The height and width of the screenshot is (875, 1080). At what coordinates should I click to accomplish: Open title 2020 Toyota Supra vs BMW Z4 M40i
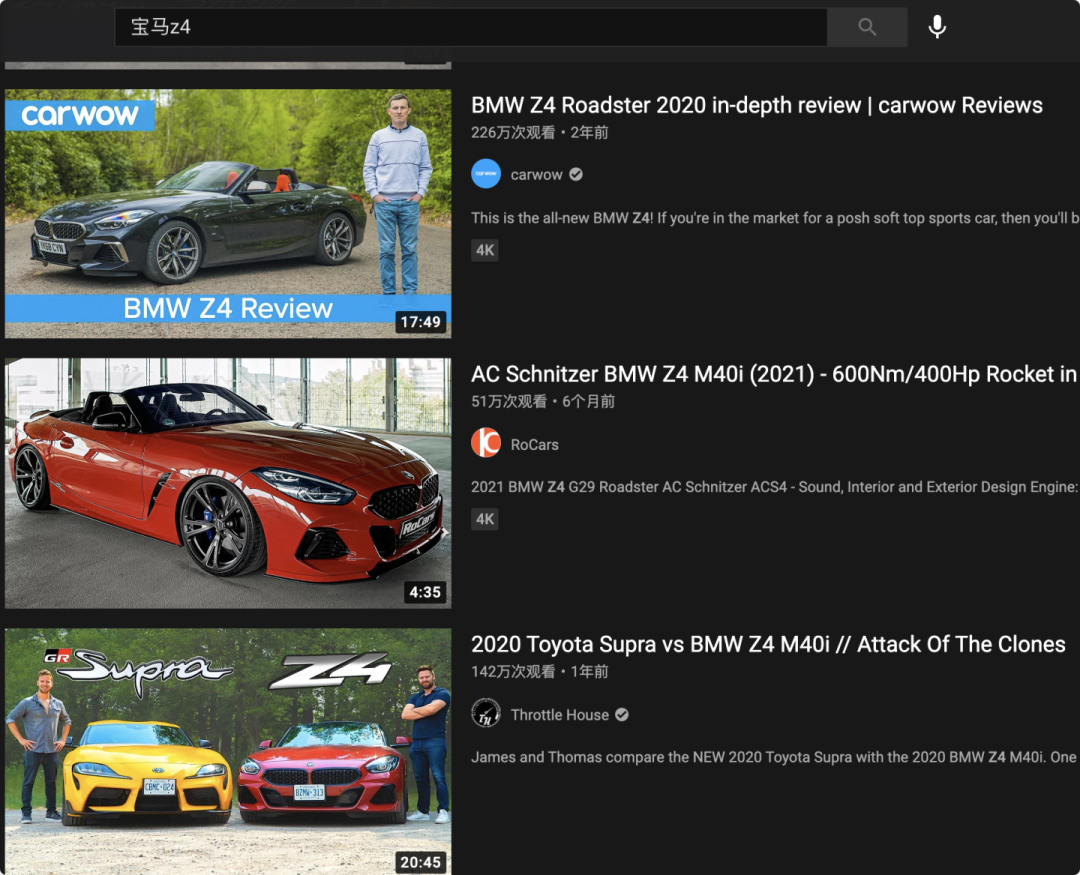point(768,644)
